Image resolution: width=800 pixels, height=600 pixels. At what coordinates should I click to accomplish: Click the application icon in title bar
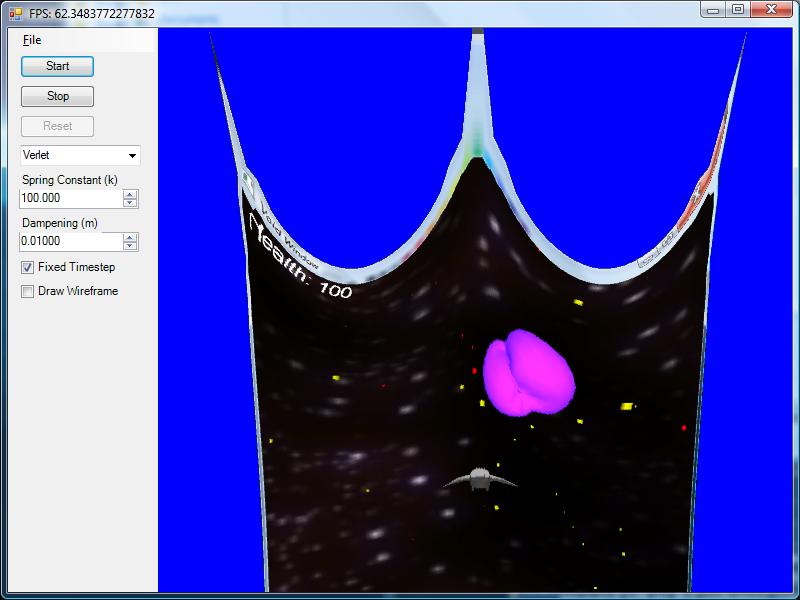pos(15,13)
